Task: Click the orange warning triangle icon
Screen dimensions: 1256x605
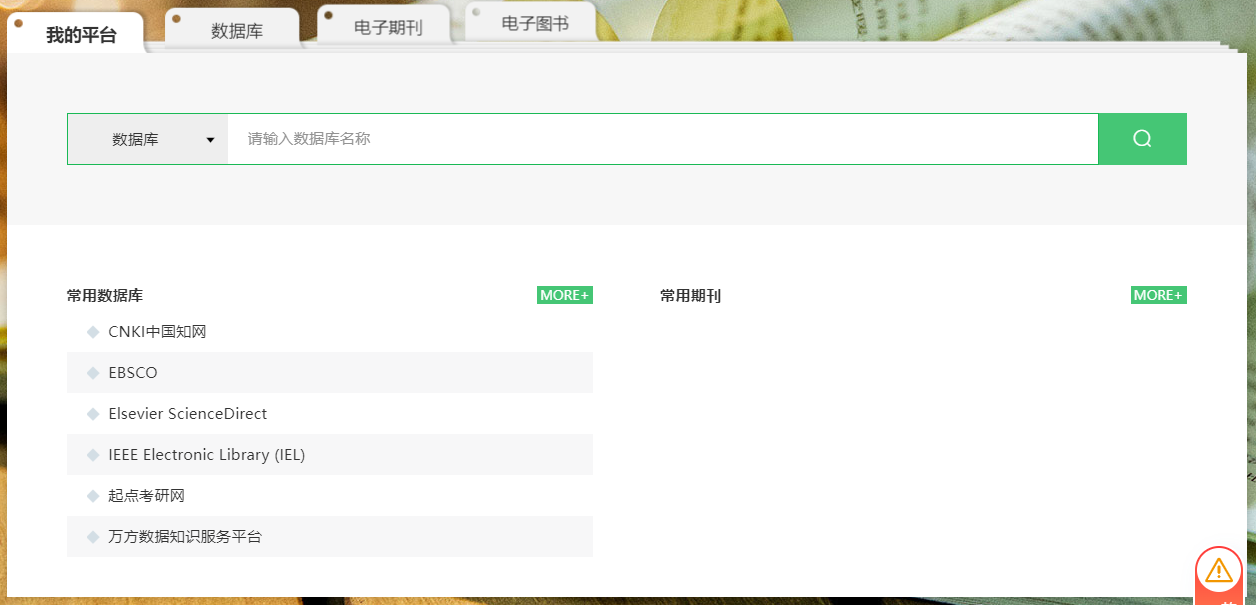Action: pos(1218,570)
